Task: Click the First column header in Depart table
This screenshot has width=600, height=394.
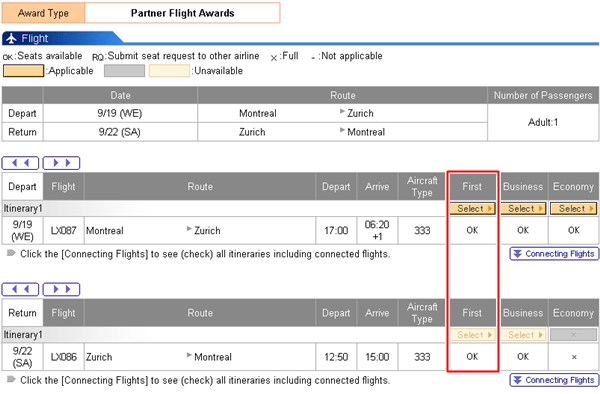Action: pyautogui.click(x=473, y=186)
